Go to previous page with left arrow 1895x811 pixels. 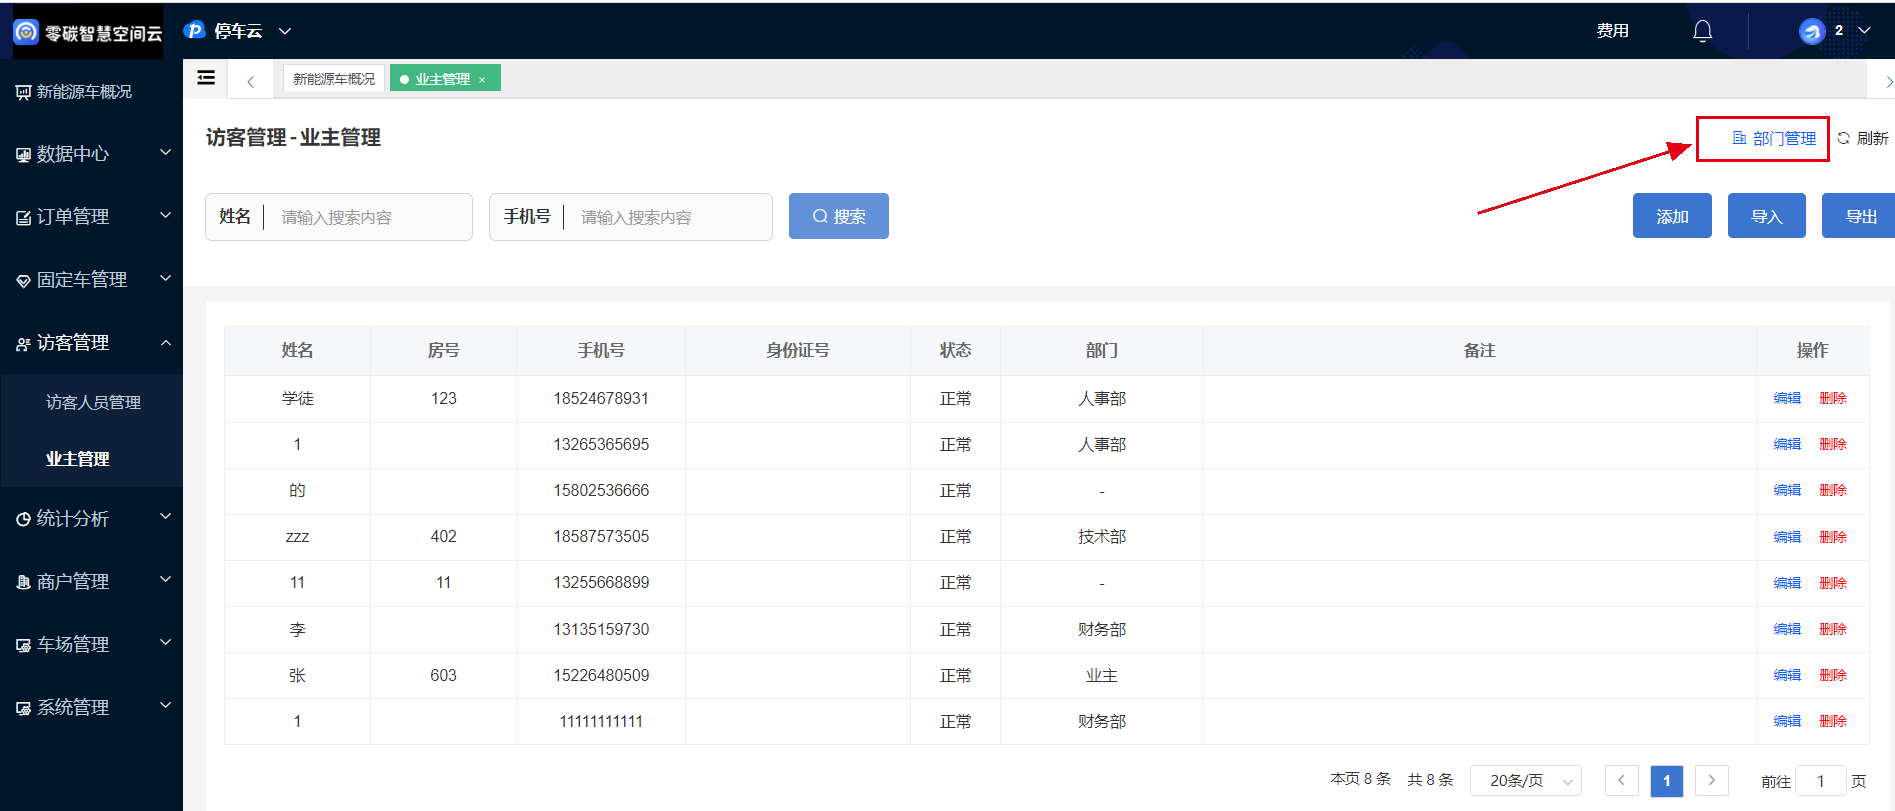(1621, 780)
